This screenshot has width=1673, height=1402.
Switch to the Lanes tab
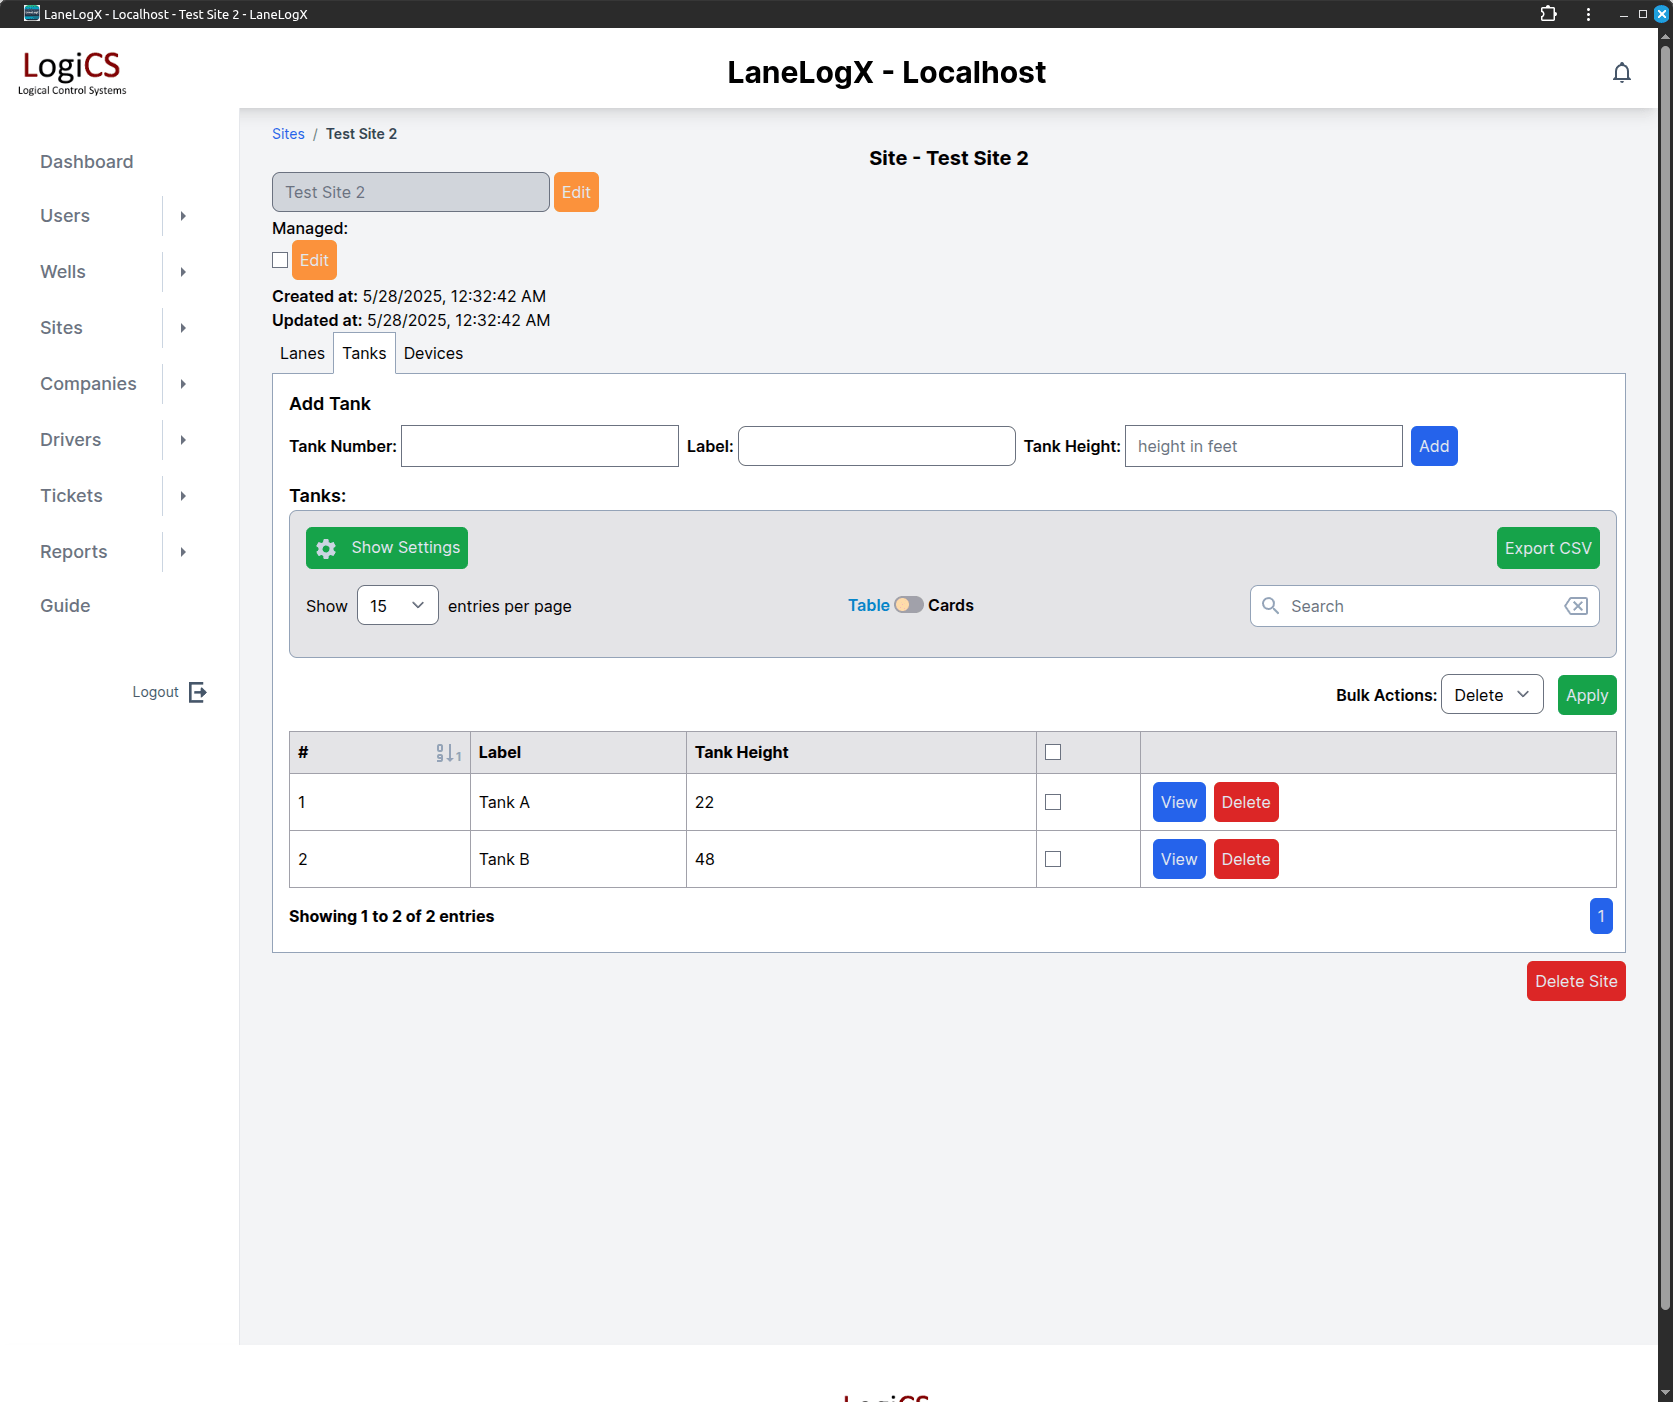click(x=302, y=354)
